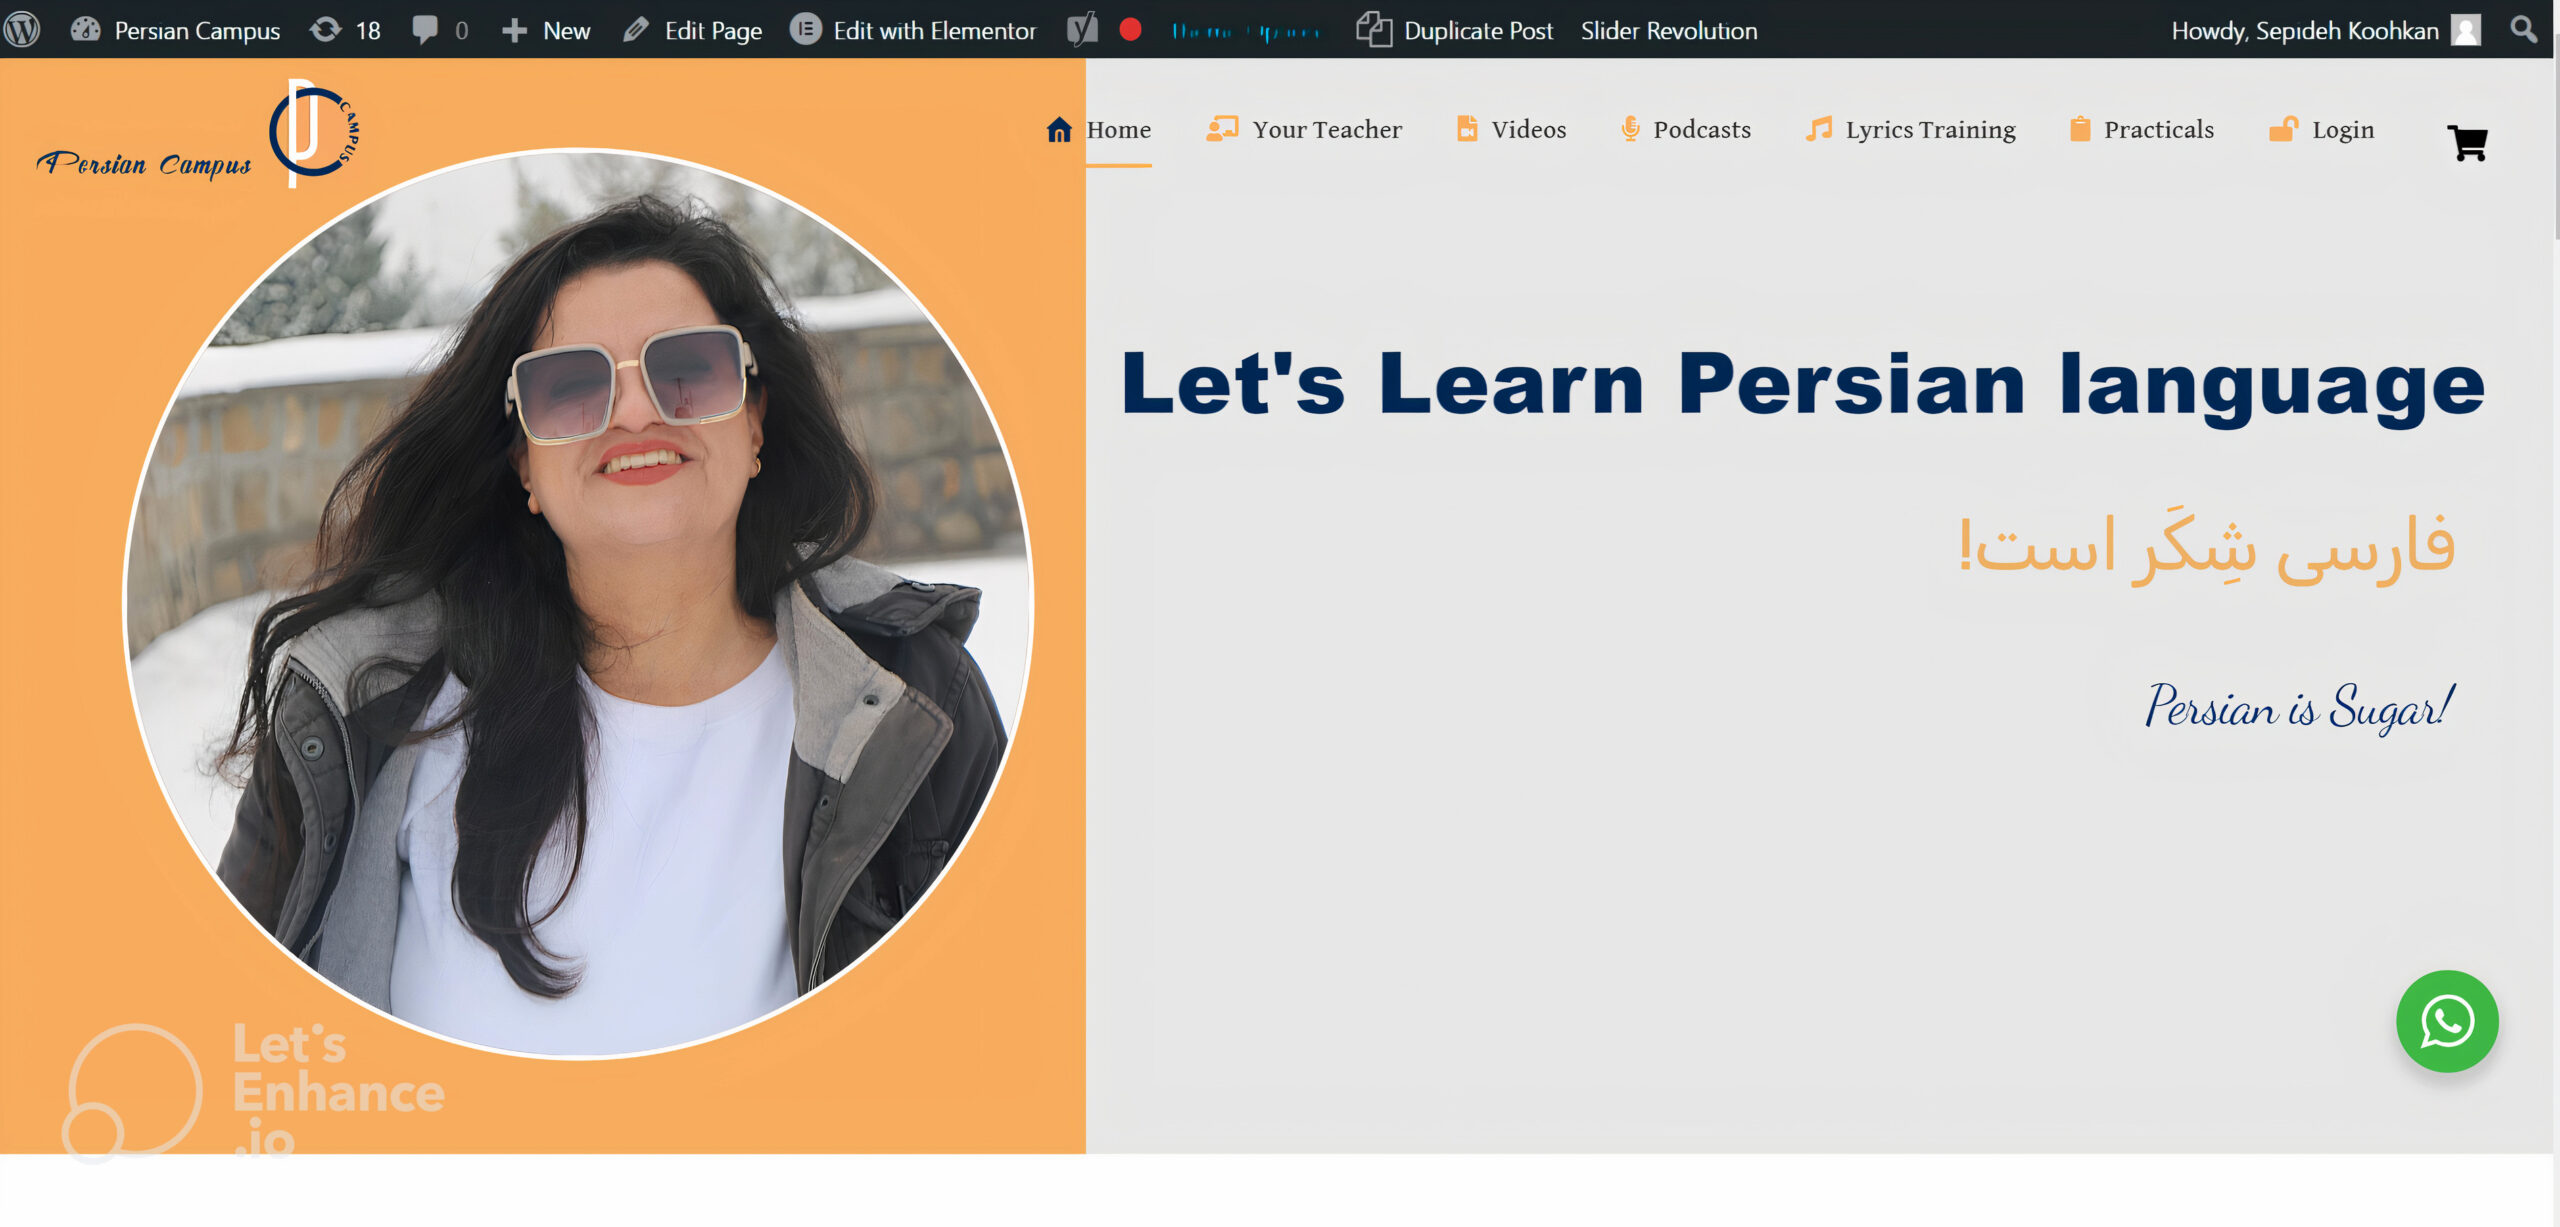Open WhatsApp chat floating button
2560x1227 pixels.
[x=2447, y=1022]
